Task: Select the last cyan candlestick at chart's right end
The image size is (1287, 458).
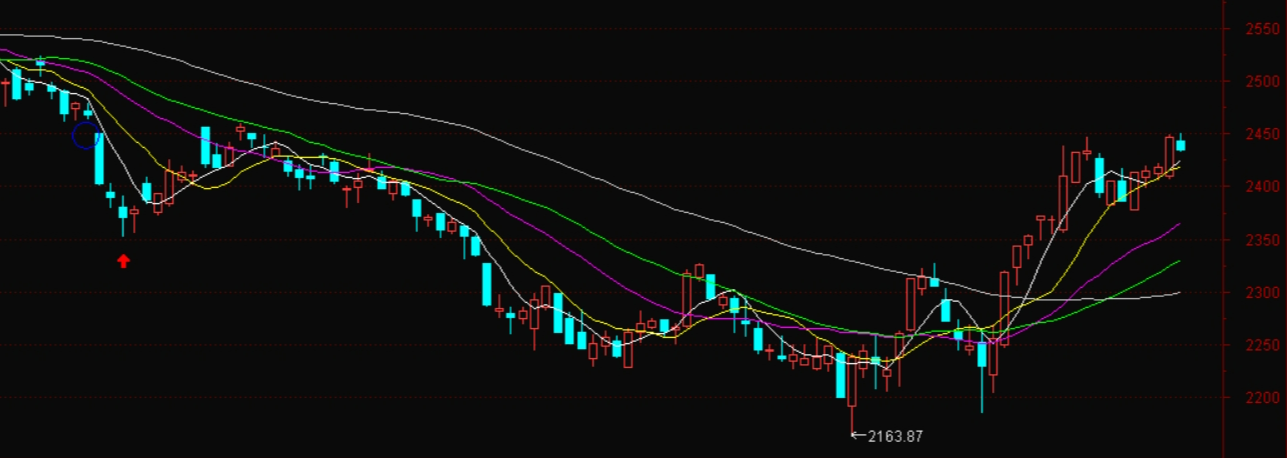Action: (1180, 145)
